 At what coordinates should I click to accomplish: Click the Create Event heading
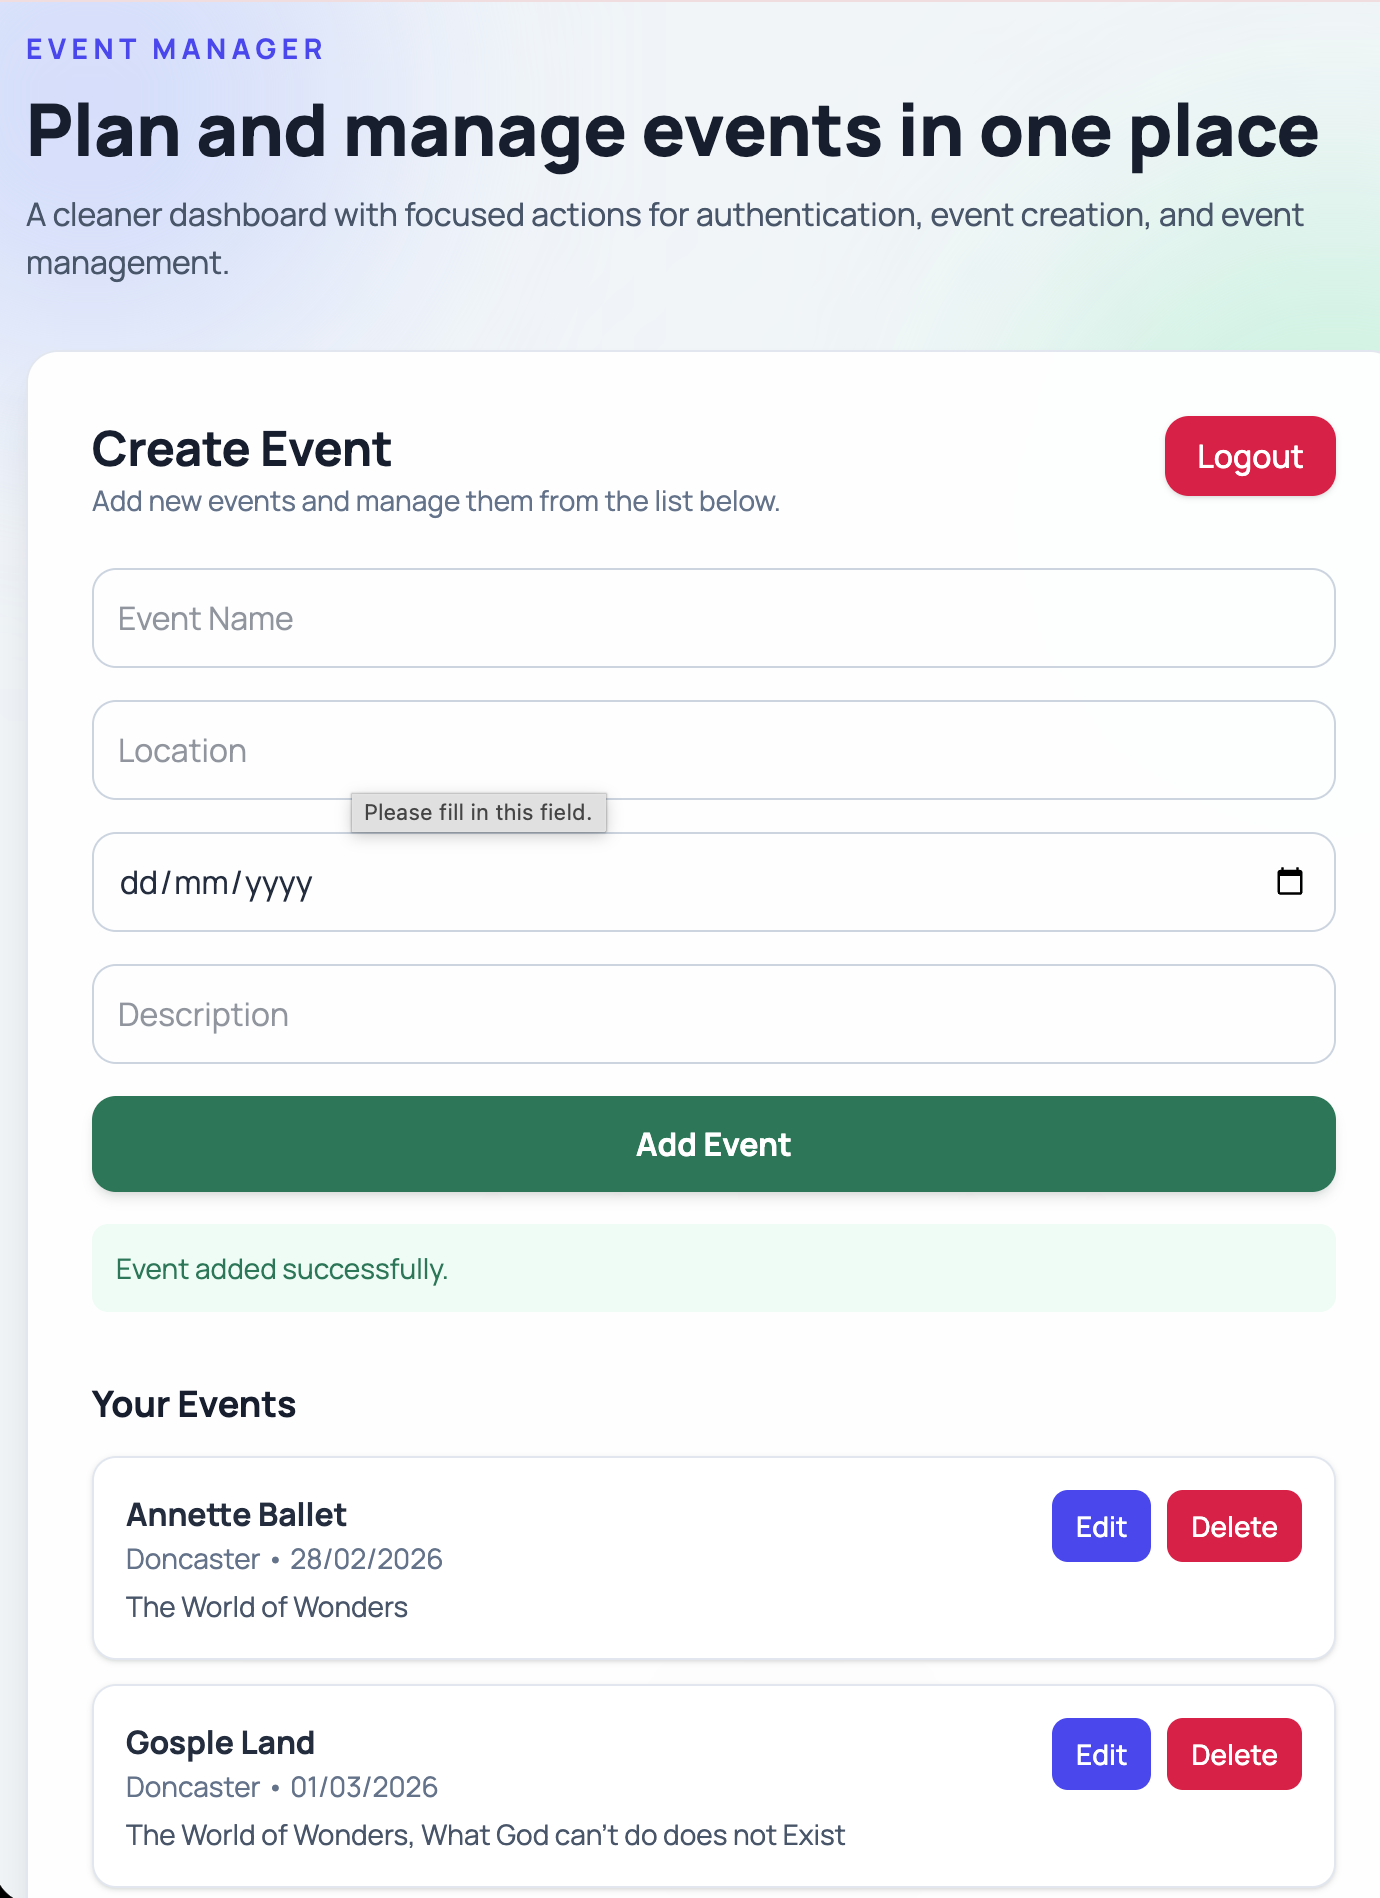(242, 449)
